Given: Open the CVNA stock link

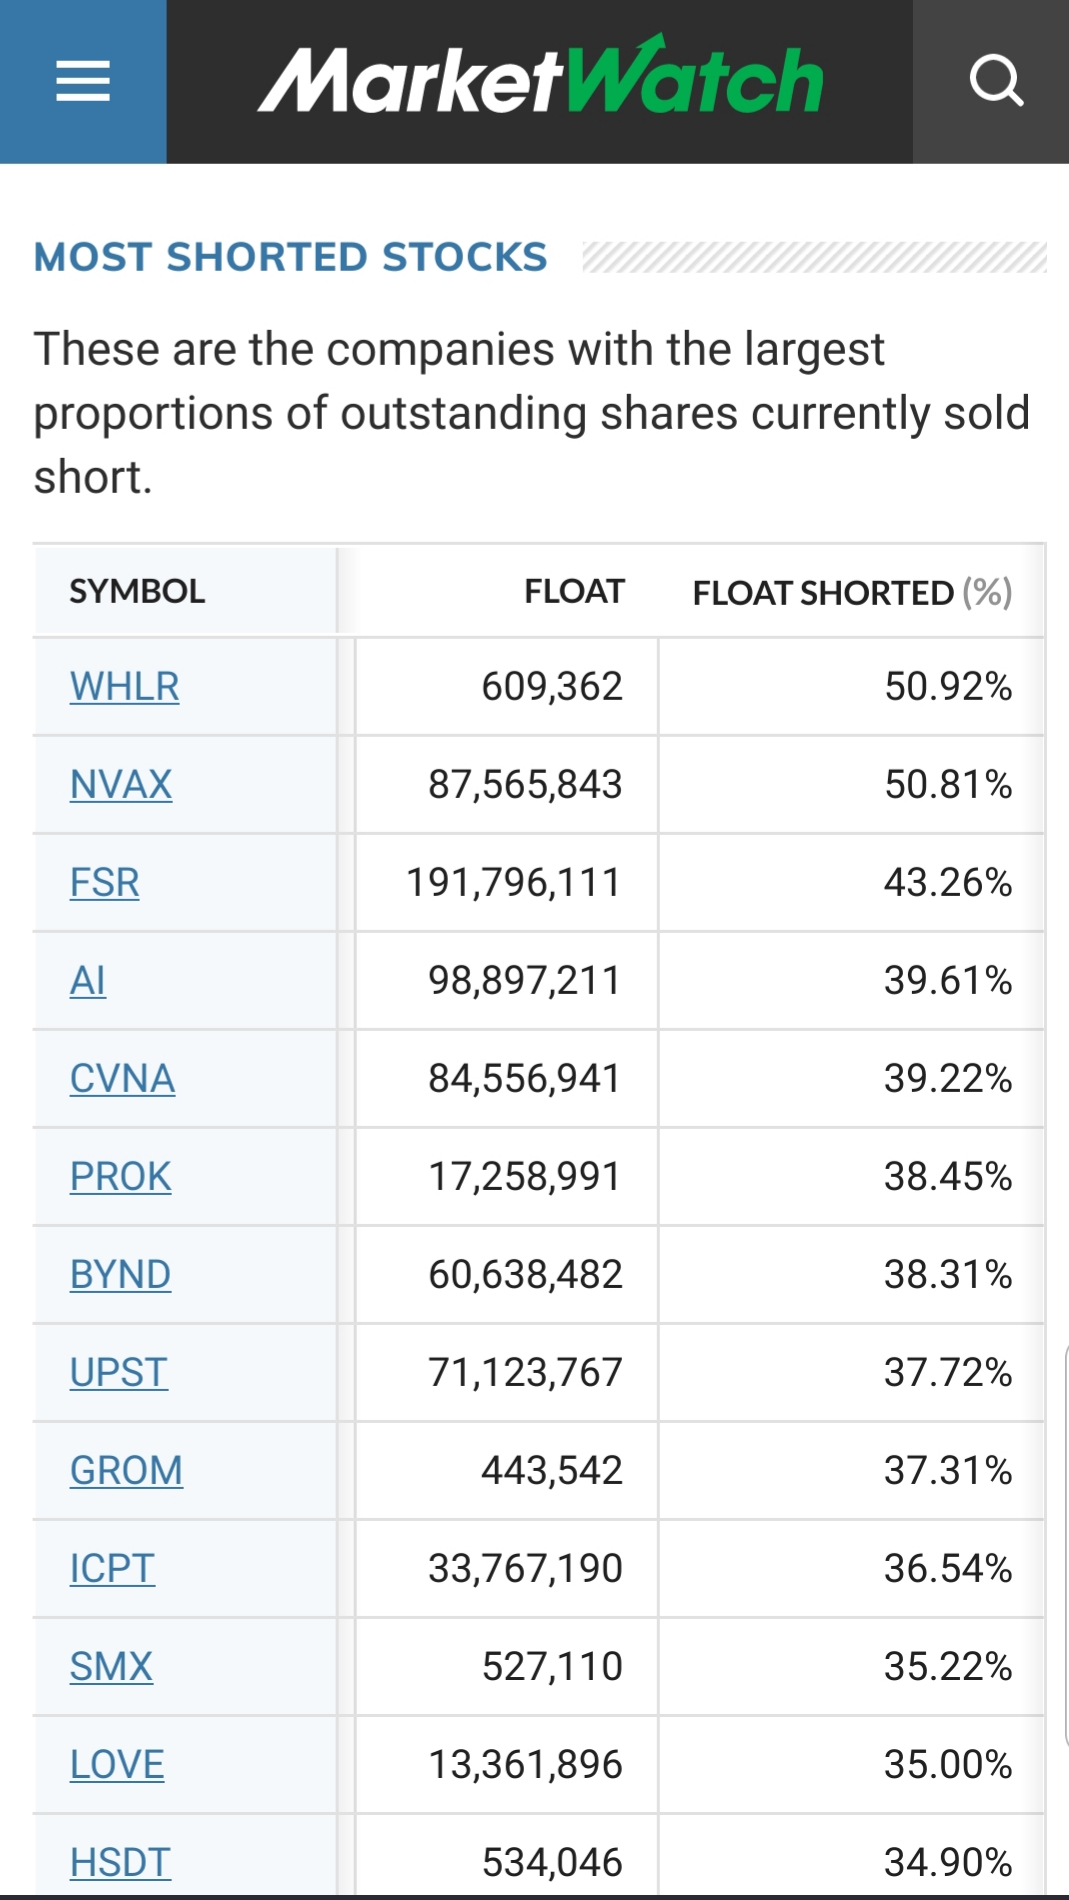Looking at the screenshot, I should pyautogui.click(x=122, y=1078).
